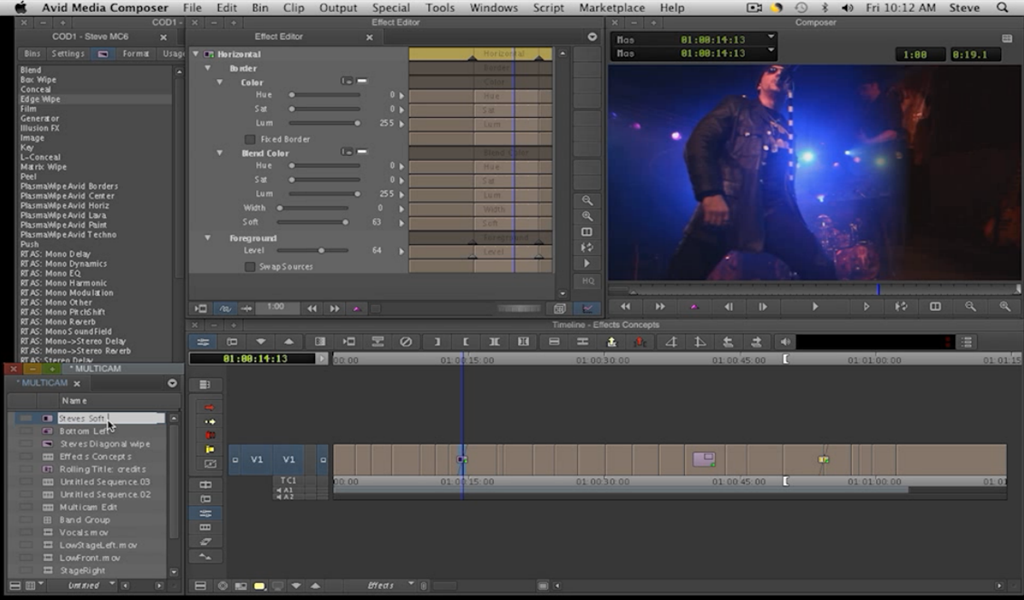The width and height of the screenshot is (1024, 600).
Task: Click yellow Extract/Splice-in segment arrow
Action: pos(209,422)
